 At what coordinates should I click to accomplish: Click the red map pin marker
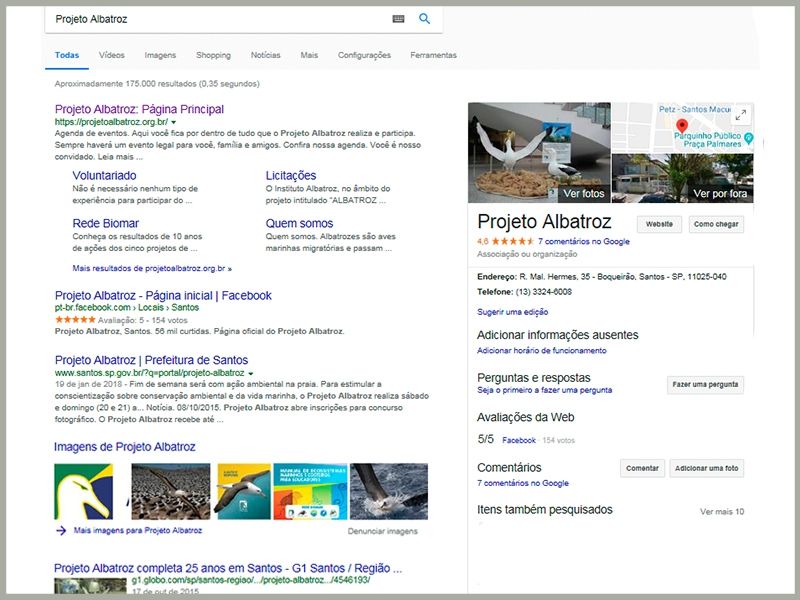[681, 125]
